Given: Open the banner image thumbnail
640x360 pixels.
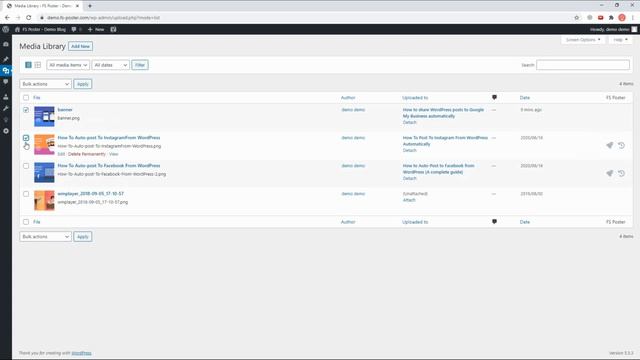Looking at the screenshot, I should 44,116.
